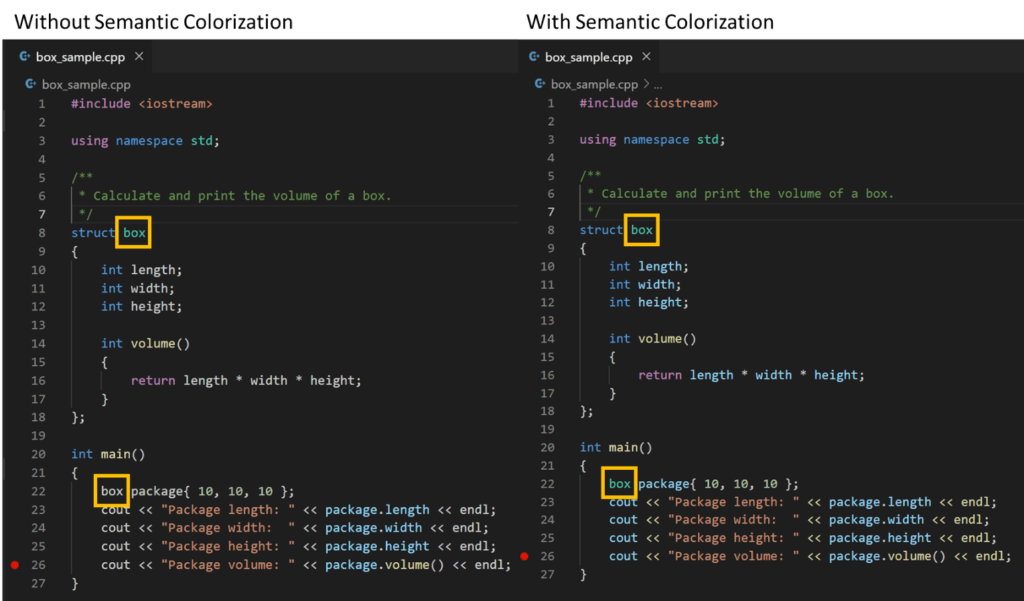Close the right box_sample.cpp tab
1024x601 pixels.
point(647,57)
